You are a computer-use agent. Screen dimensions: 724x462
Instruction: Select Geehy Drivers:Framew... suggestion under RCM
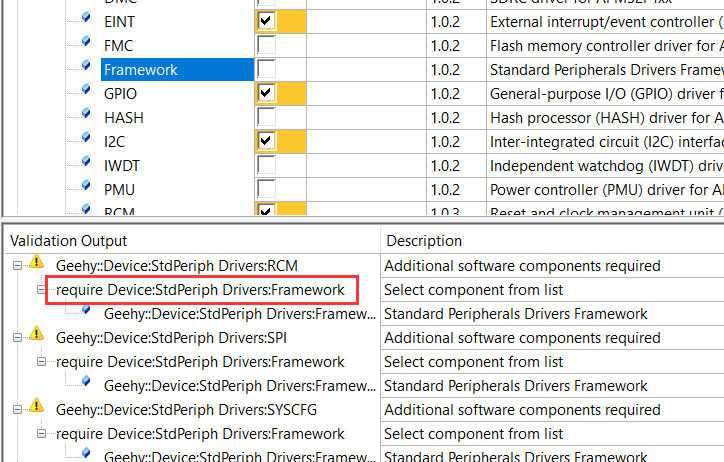pyautogui.click(x=240, y=314)
